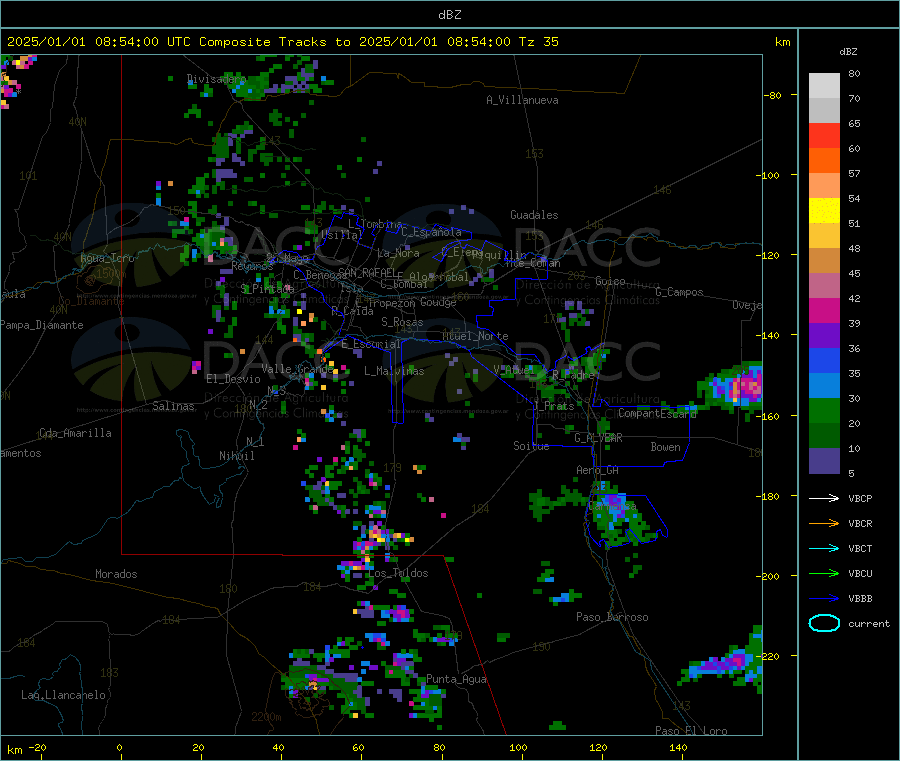
Task: Pick the green 30 dBZ color swatch
Action: (824, 410)
